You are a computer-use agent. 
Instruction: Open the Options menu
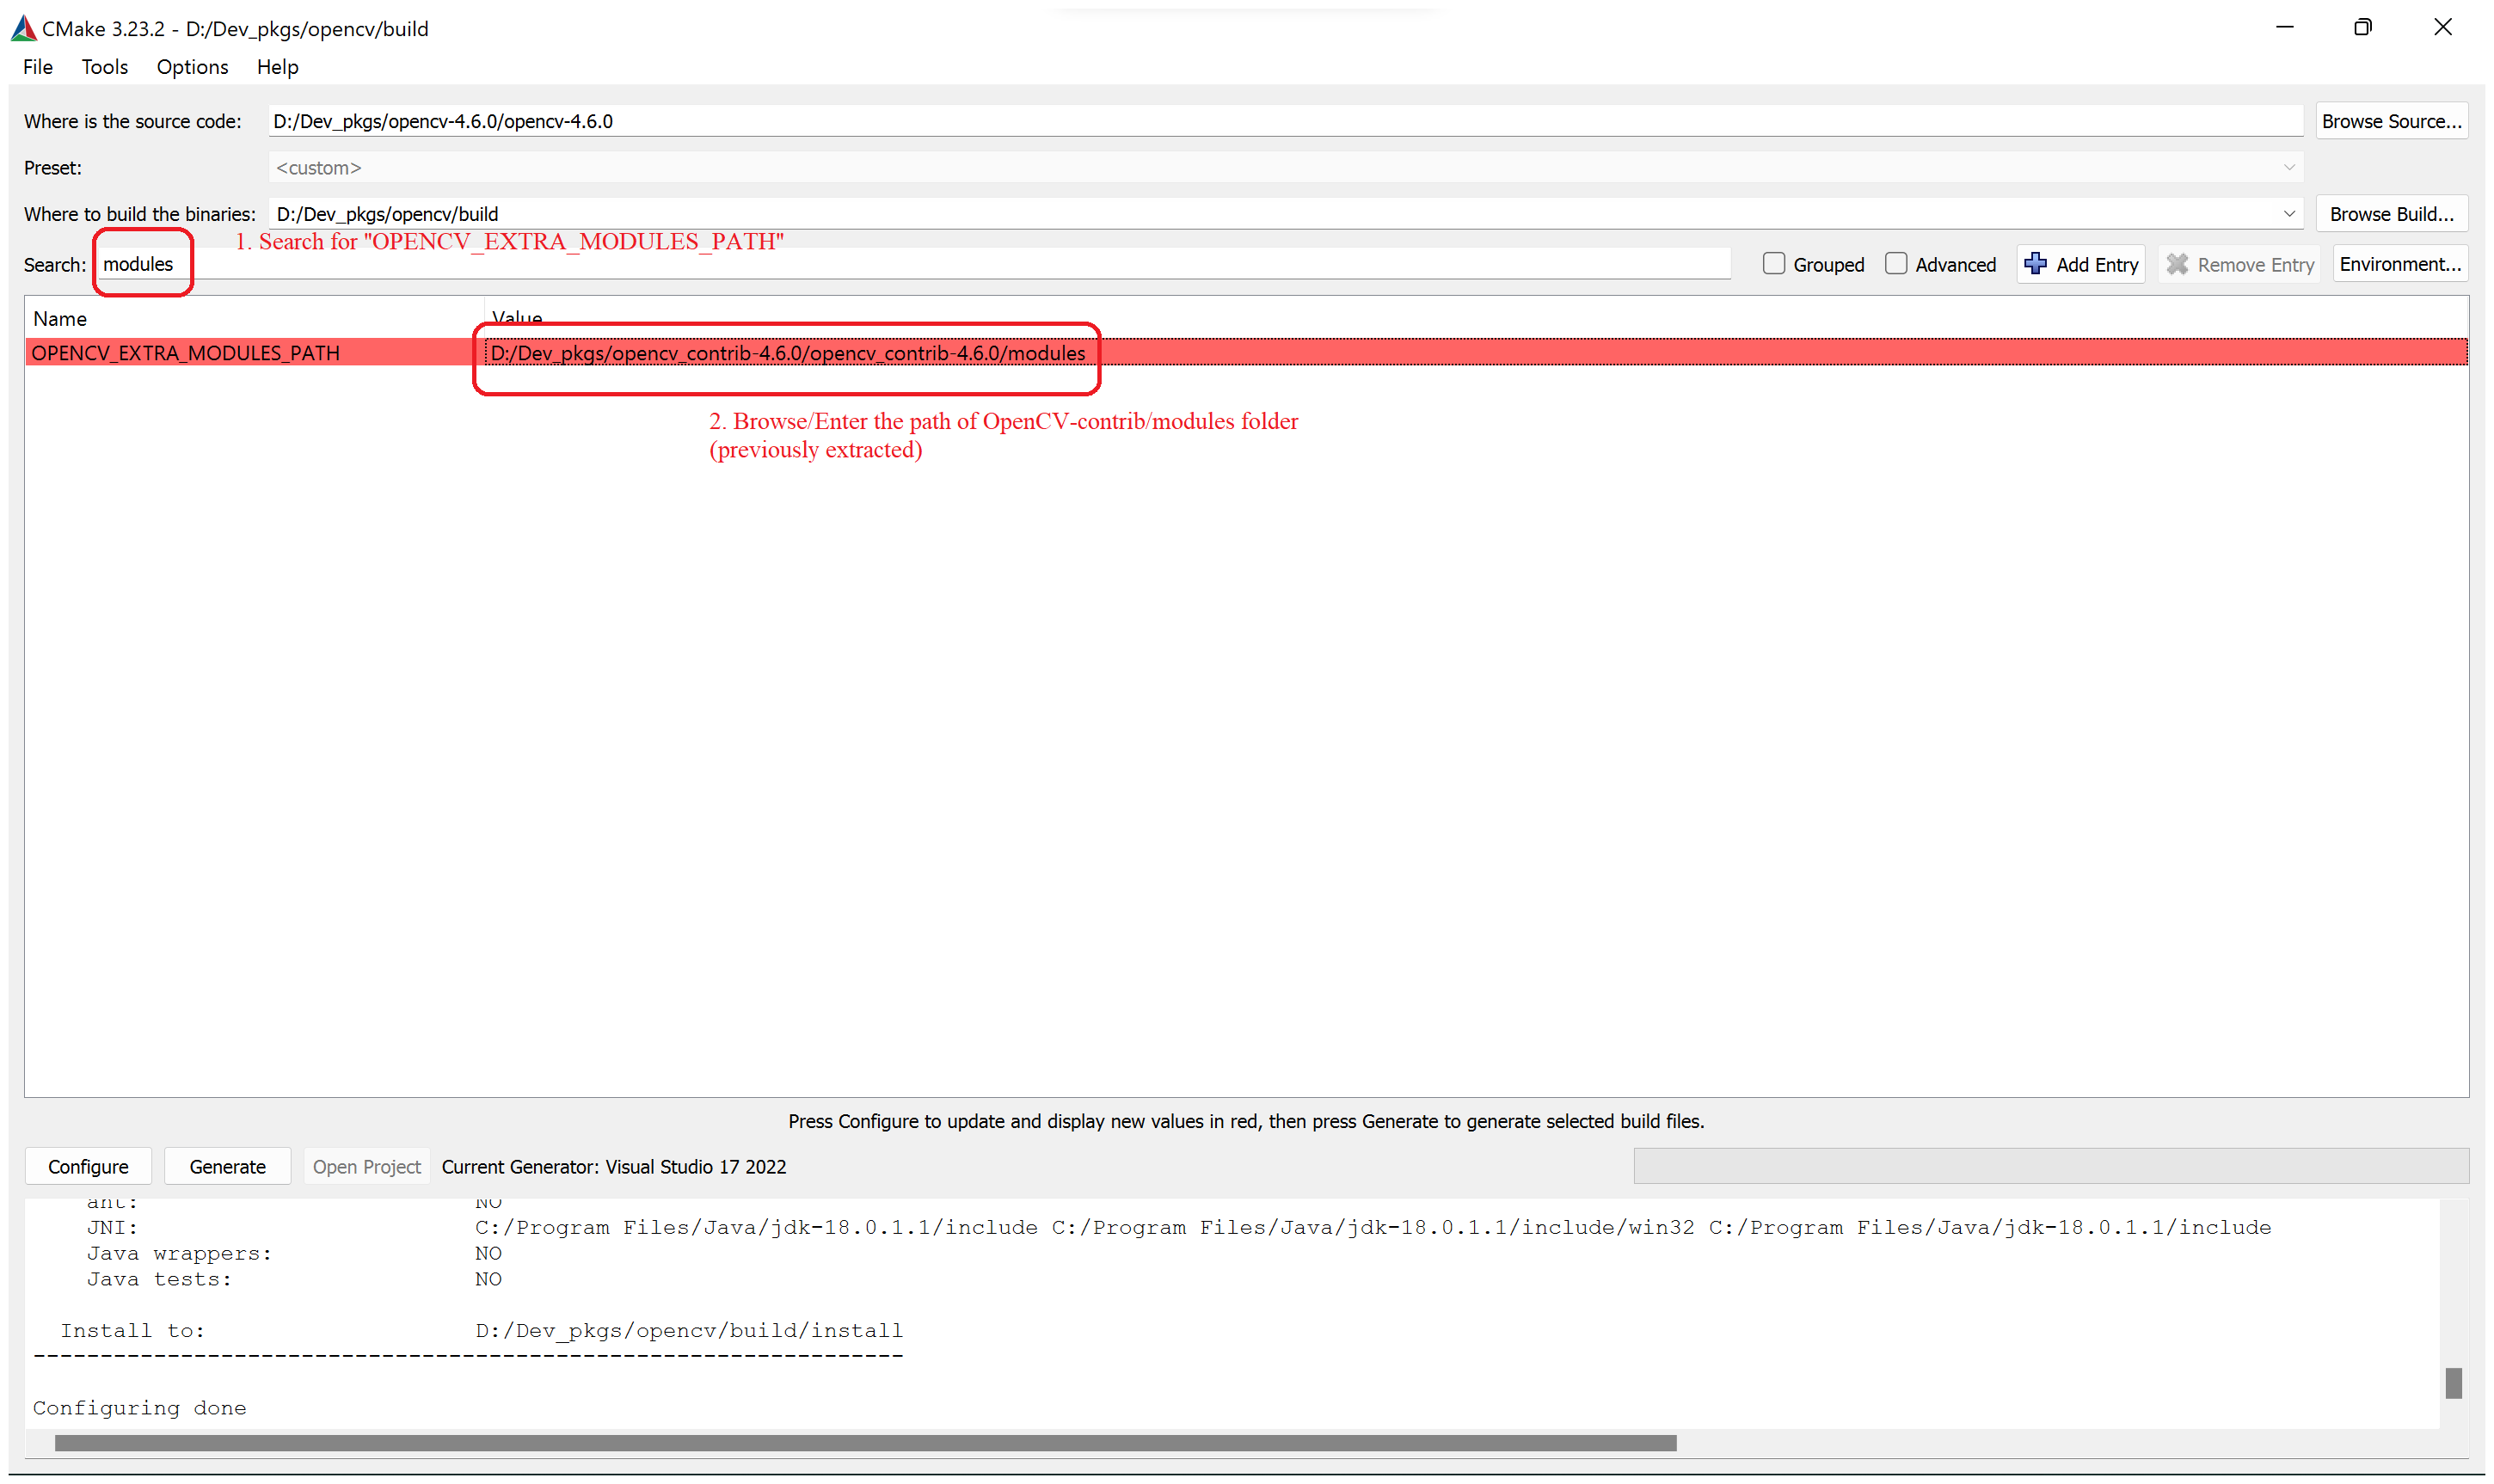click(x=191, y=67)
